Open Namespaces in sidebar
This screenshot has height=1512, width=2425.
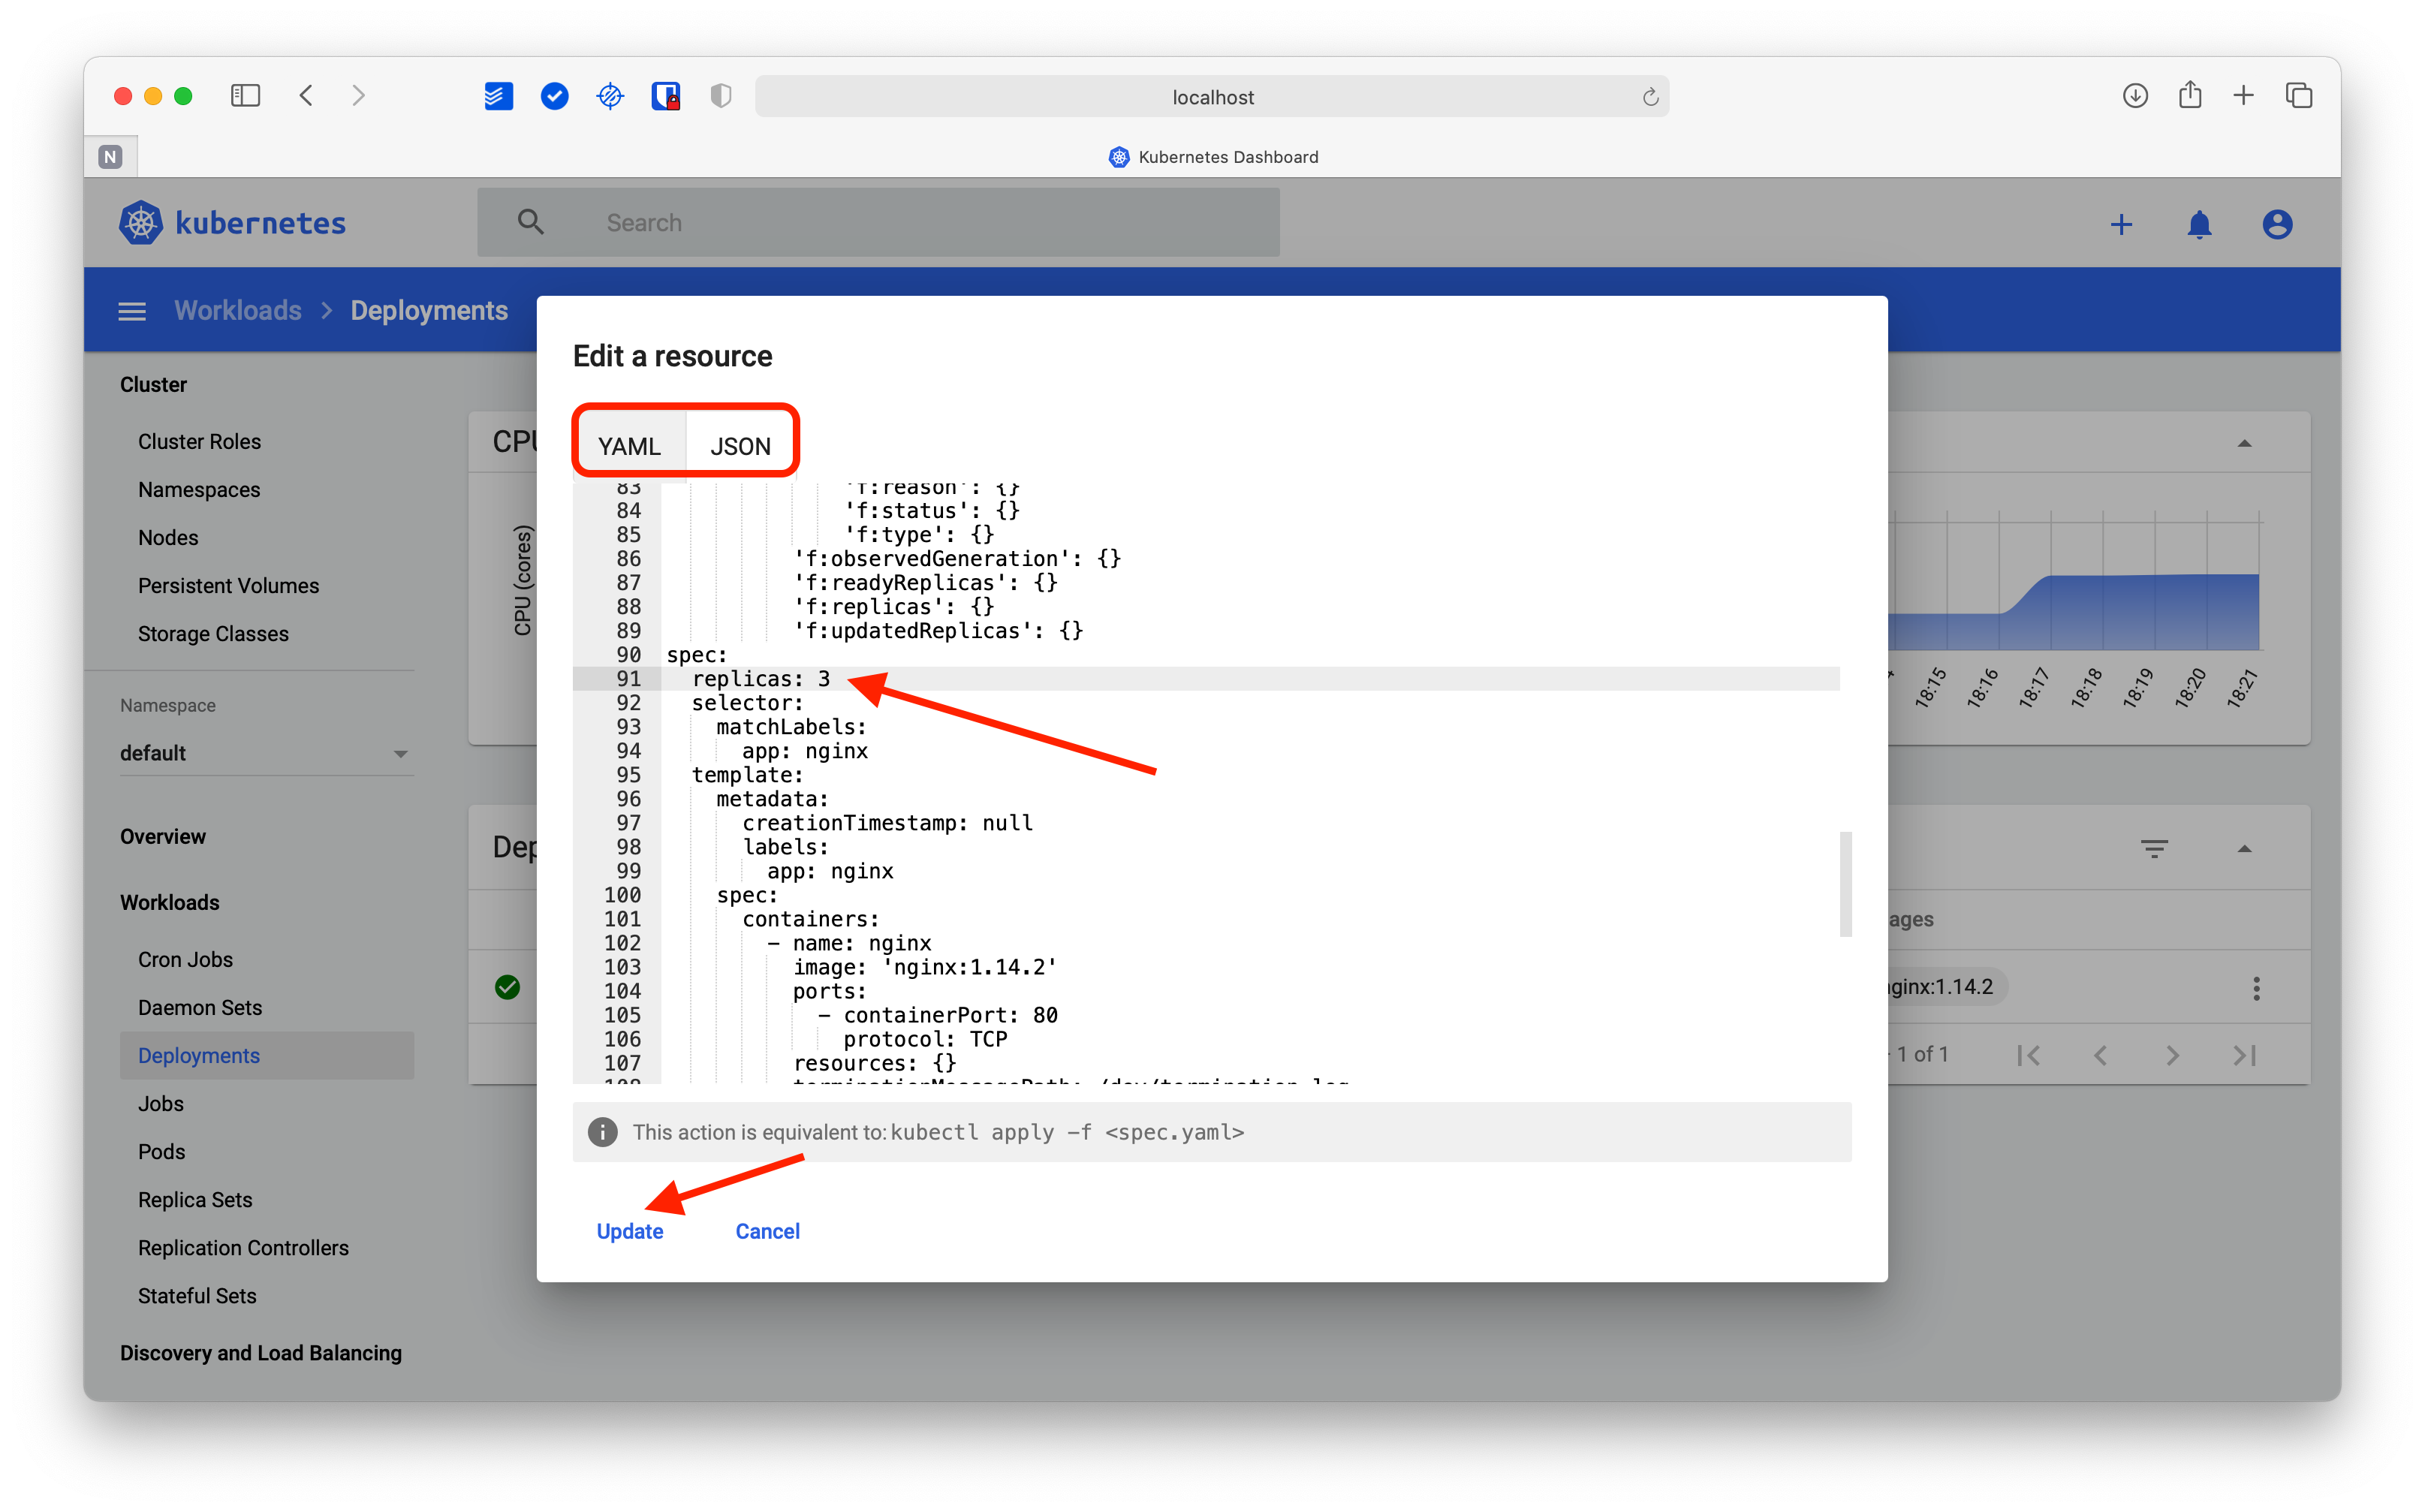point(199,489)
